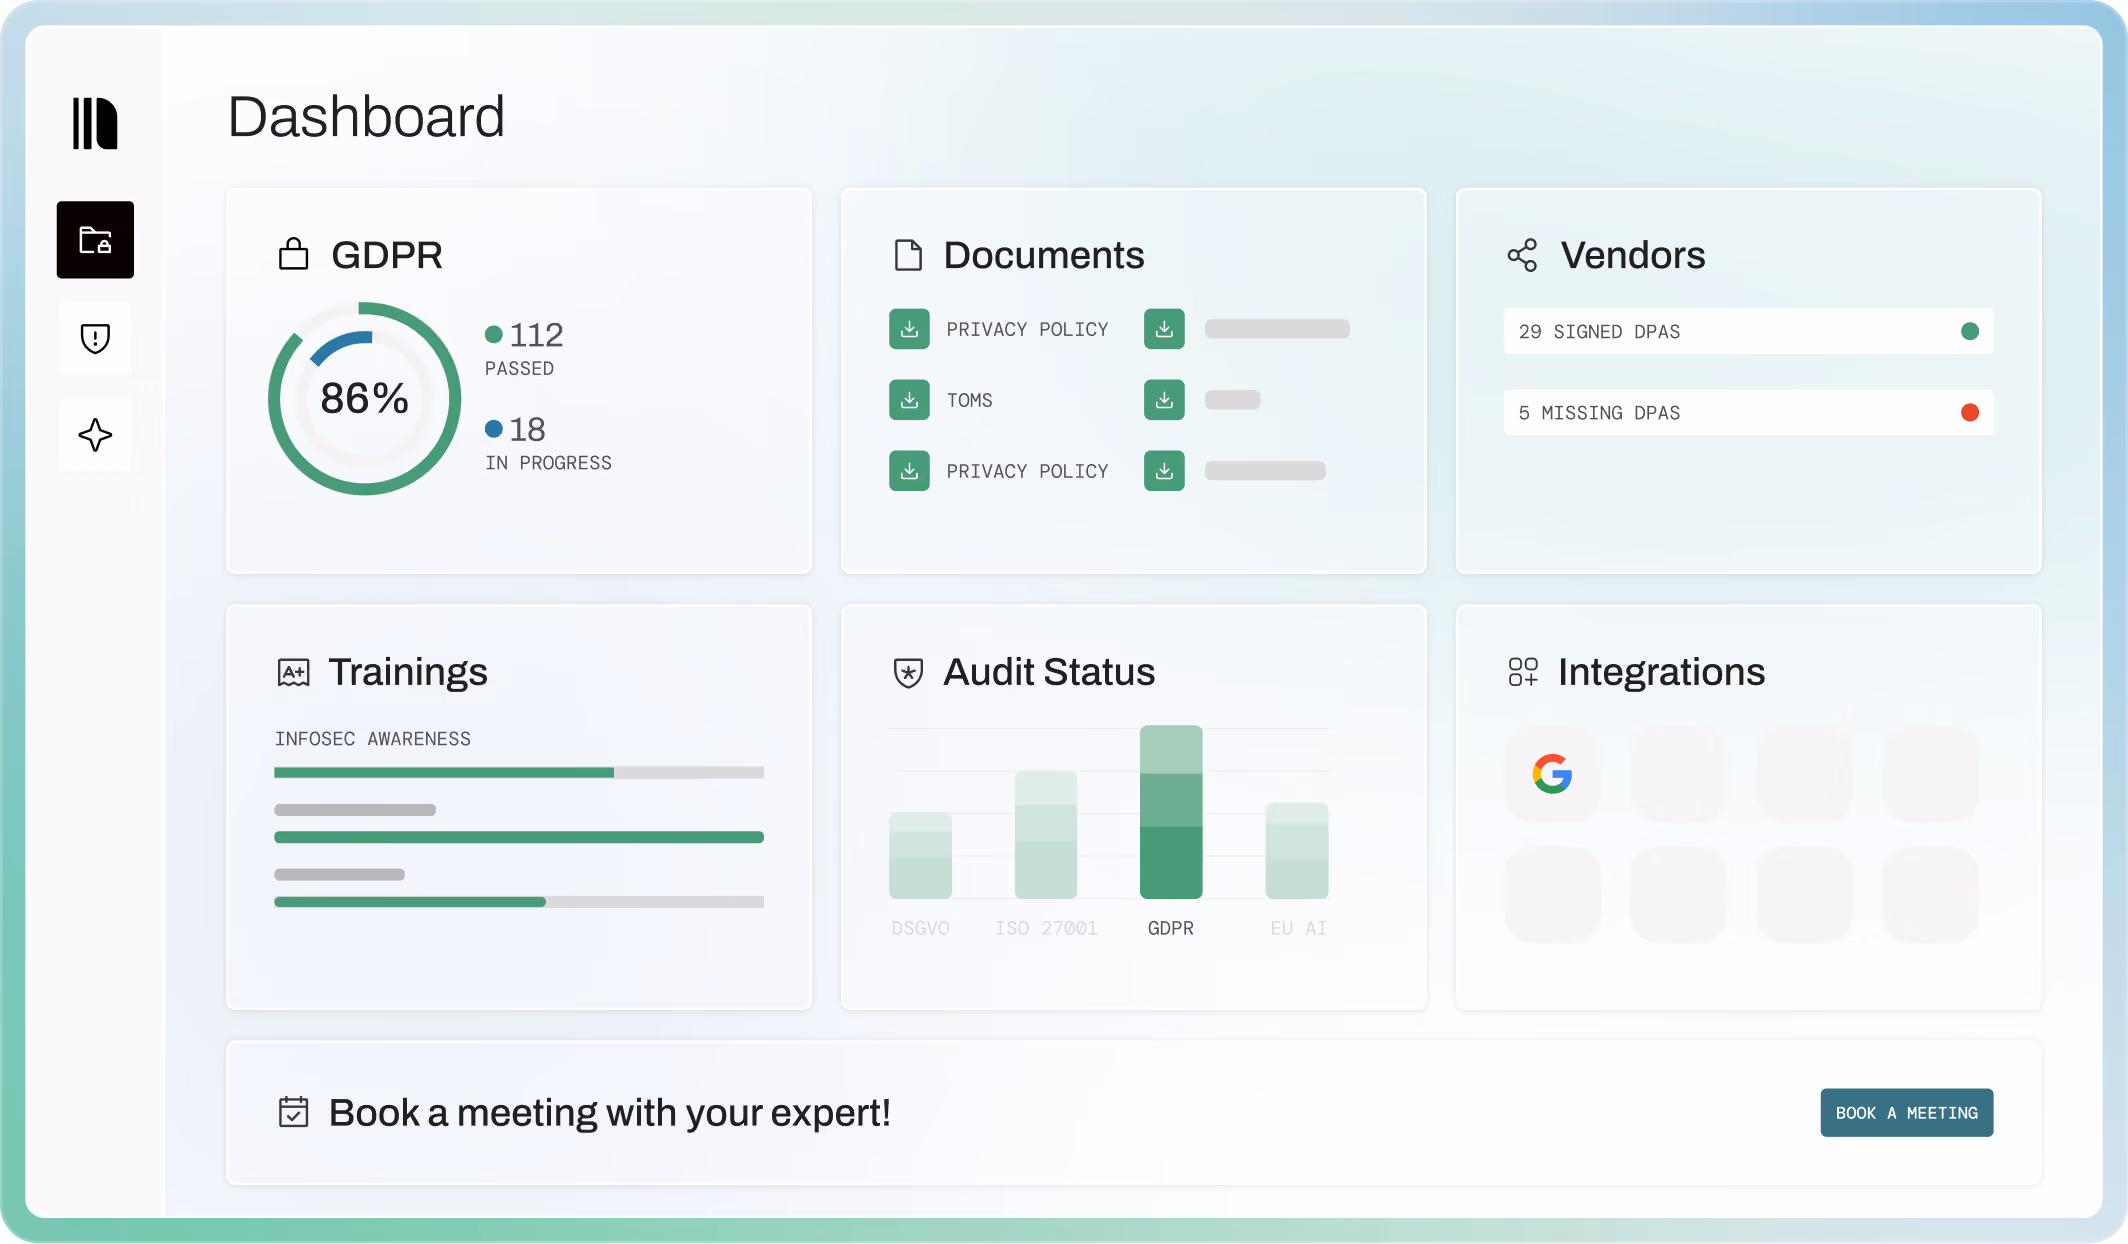Click the EU AI axis label
Screen dimensions: 2128x1244
tap(1298, 928)
